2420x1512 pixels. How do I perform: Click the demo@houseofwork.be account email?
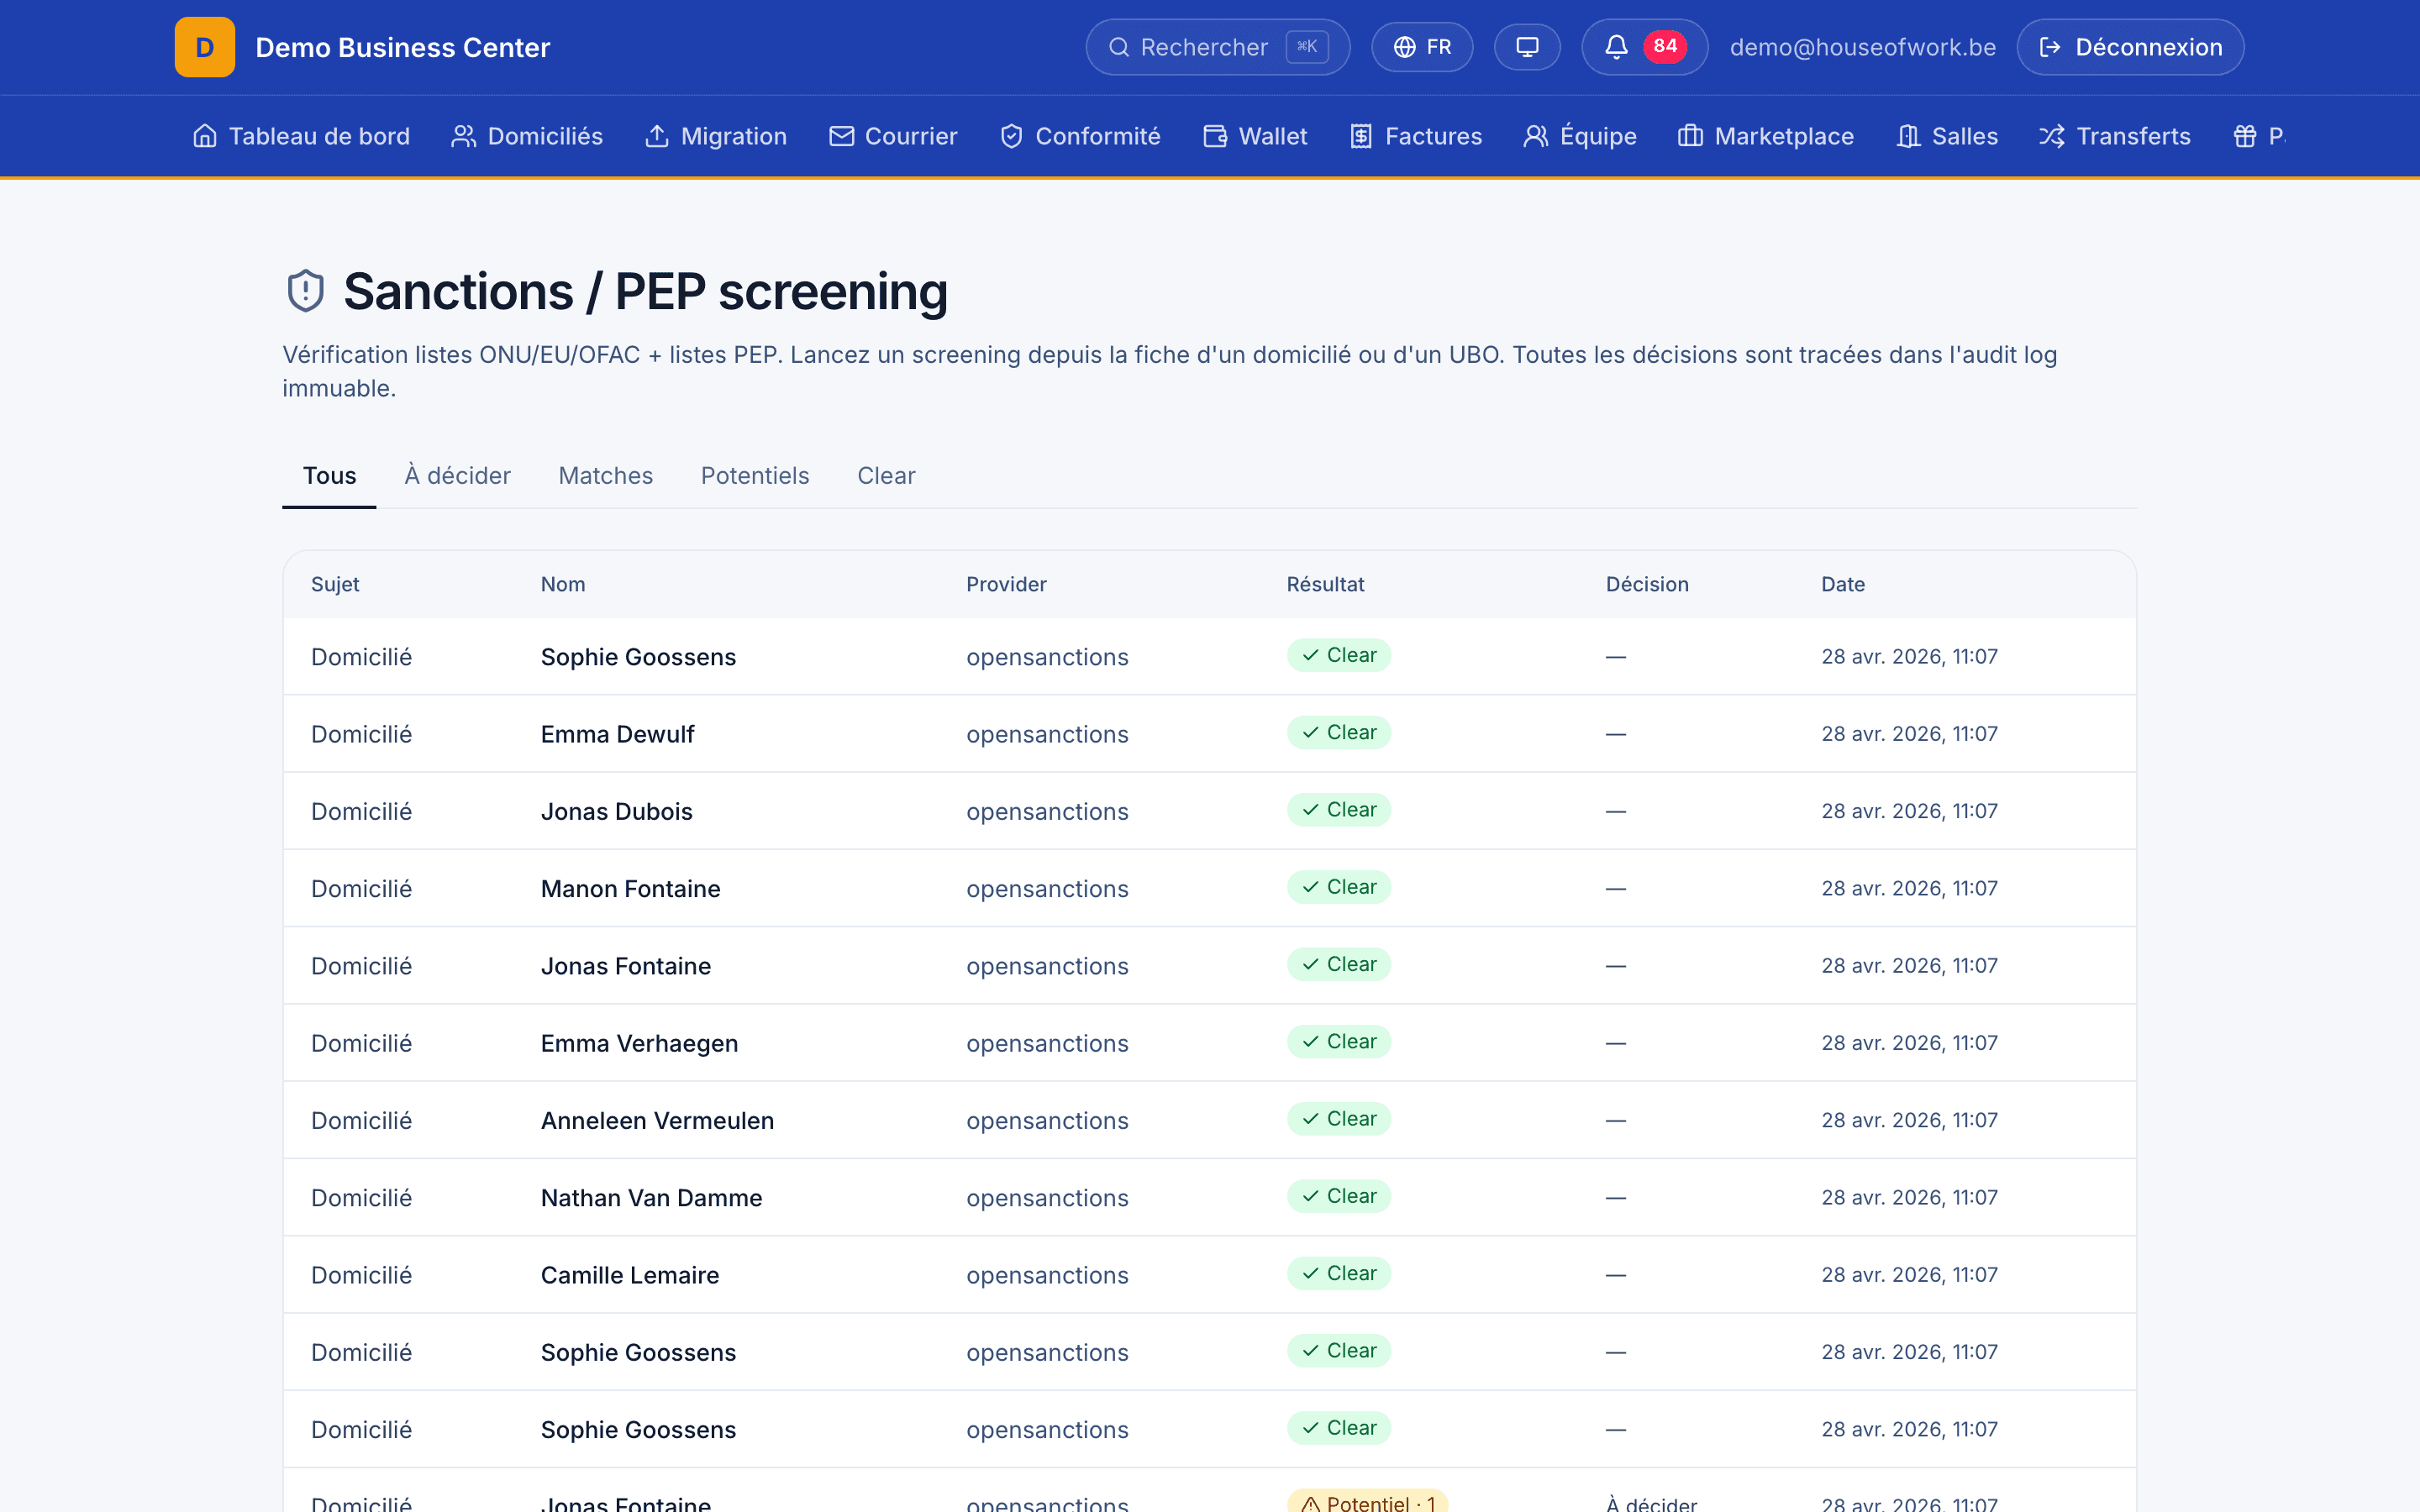tap(1862, 47)
